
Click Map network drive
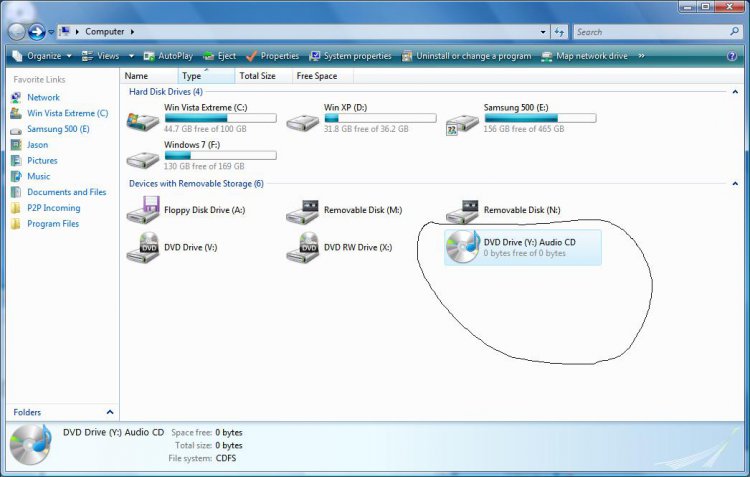584,56
